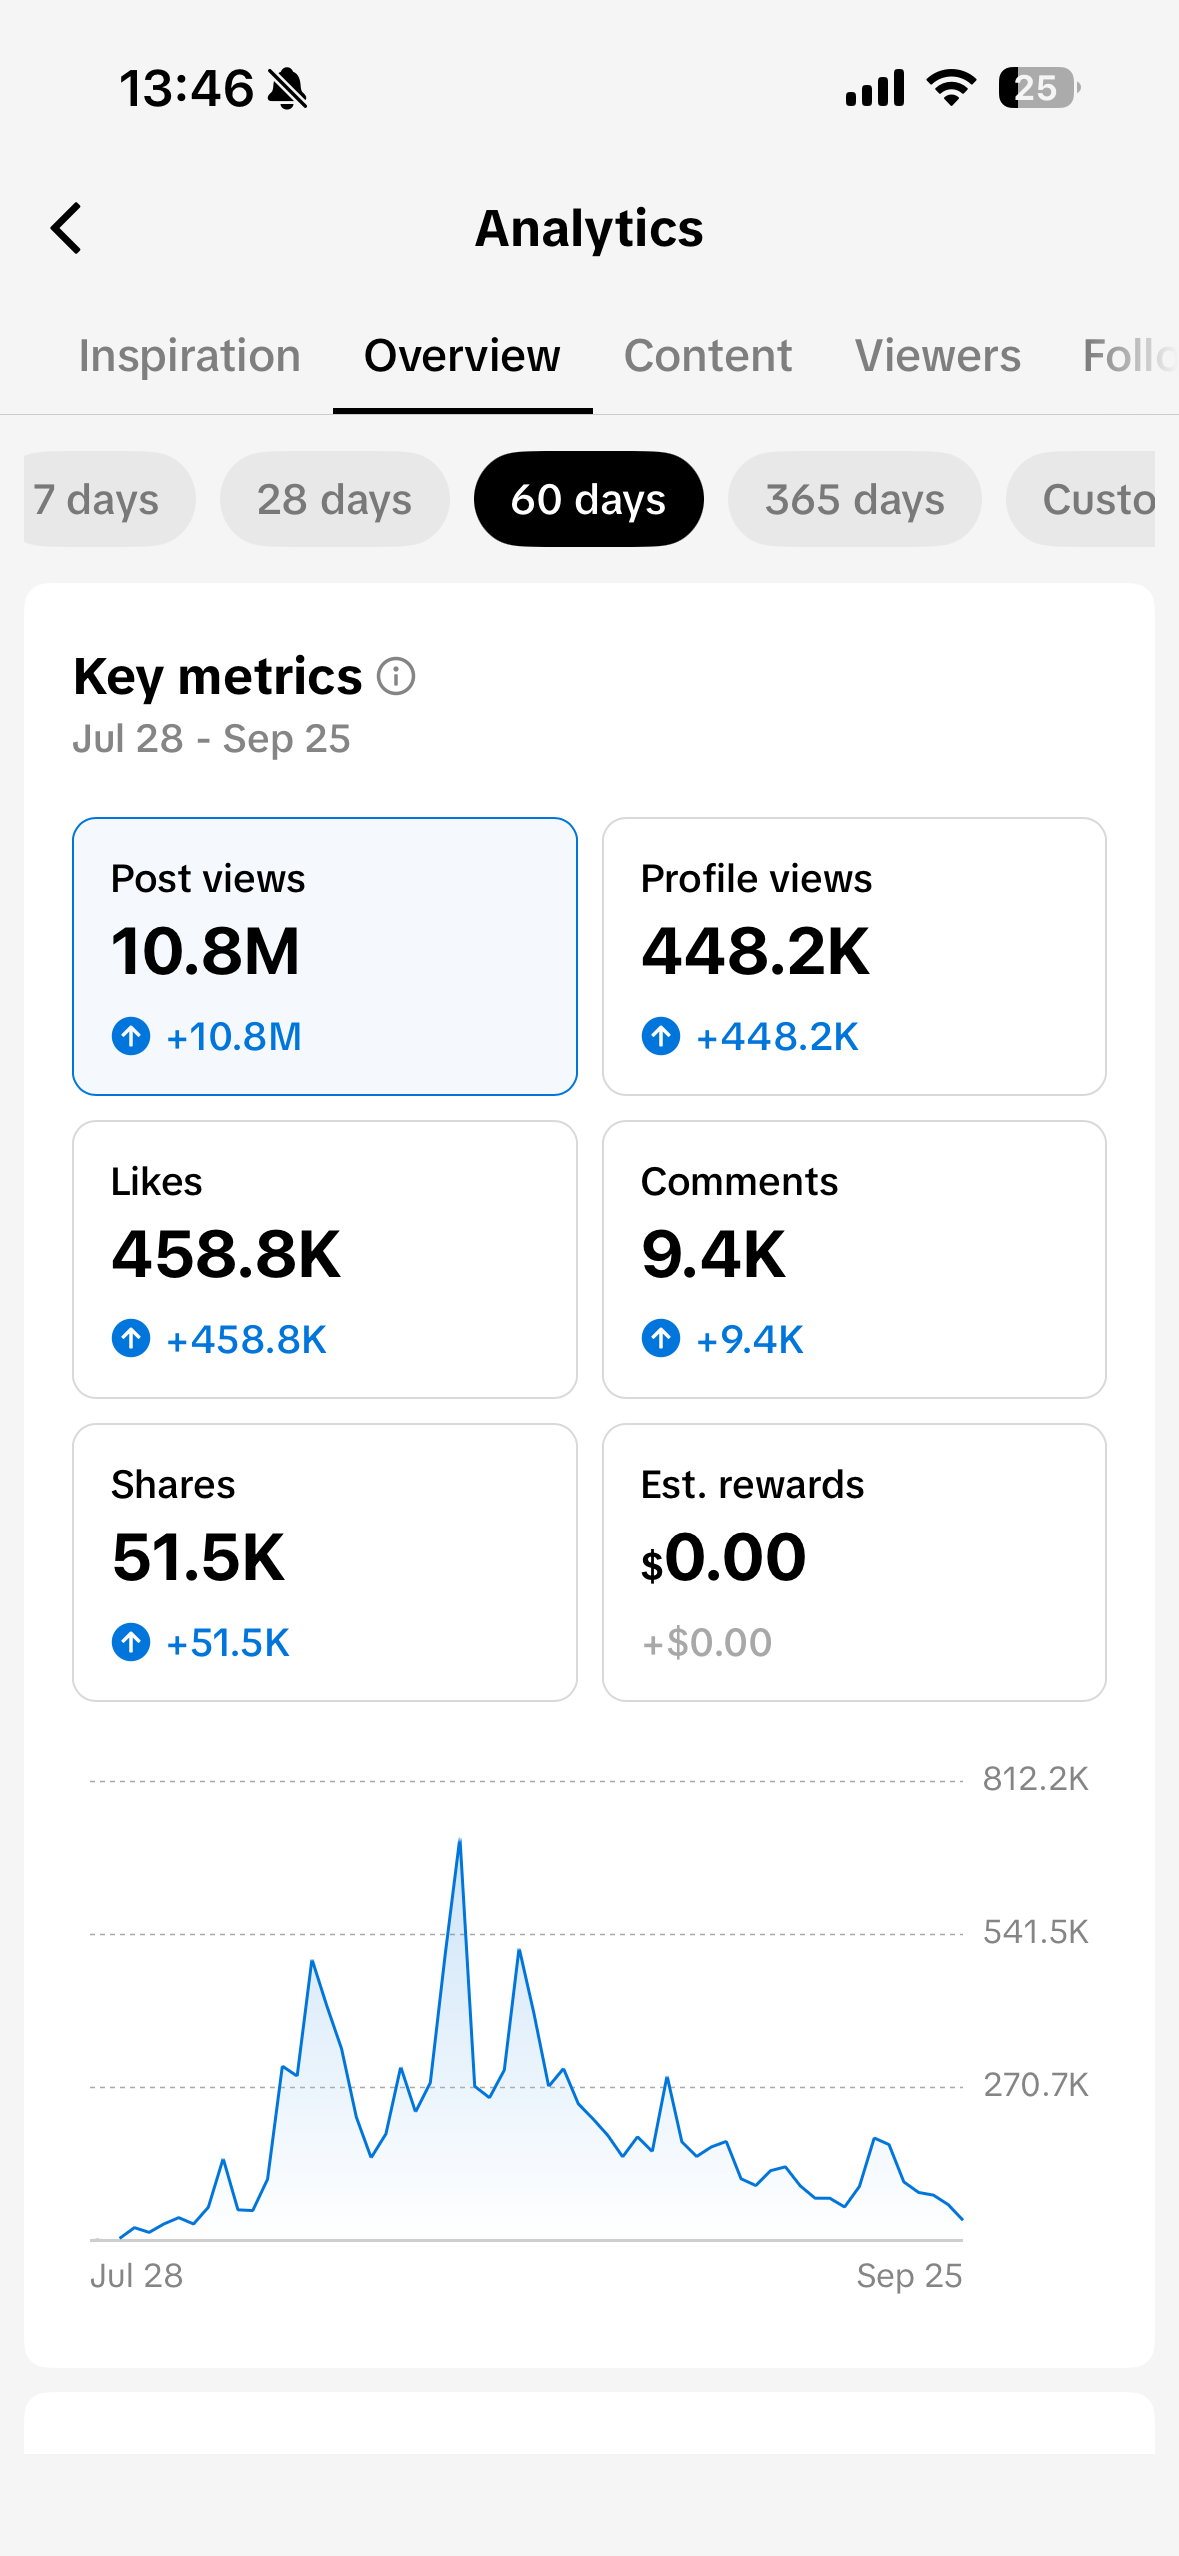Open the Key metrics info icon
The height and width of the screenshot is (2556, 1179).
pyautogui.click(x=396, y=677)
